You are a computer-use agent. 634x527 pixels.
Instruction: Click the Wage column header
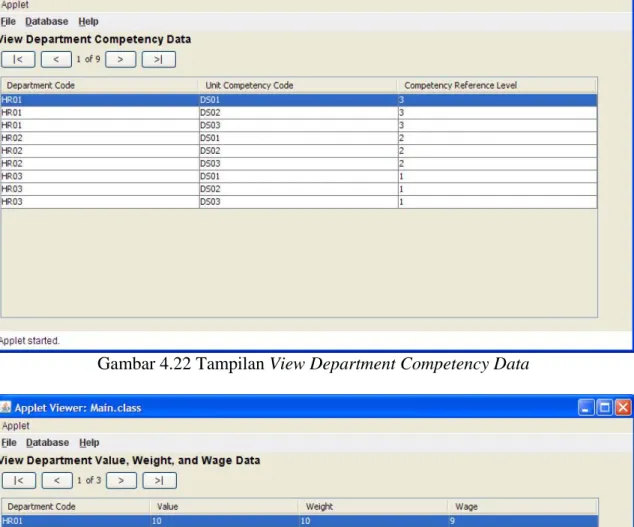click(x=523, y=507)
